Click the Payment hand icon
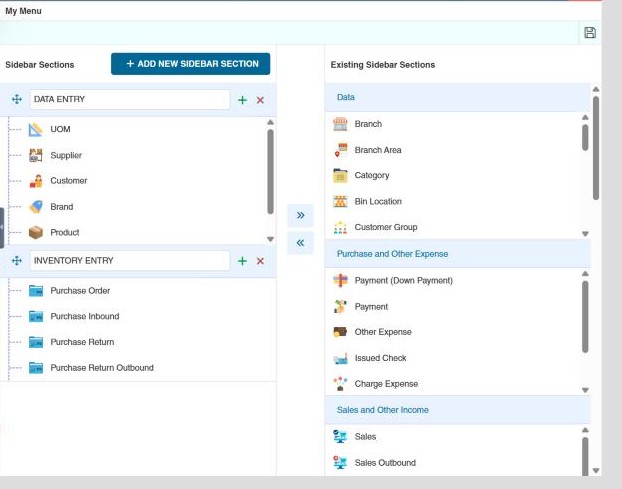622x489 pixels. (340, 307)
